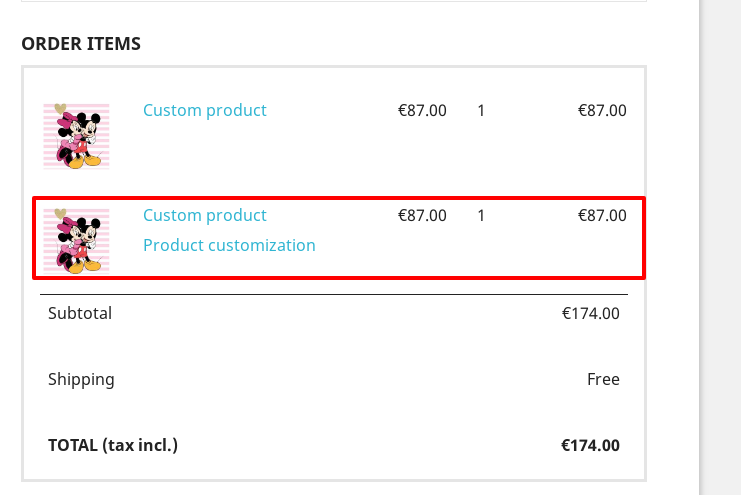Click the first item's quantity value
The width and height of the screenshot is (741, 495).
481,110
